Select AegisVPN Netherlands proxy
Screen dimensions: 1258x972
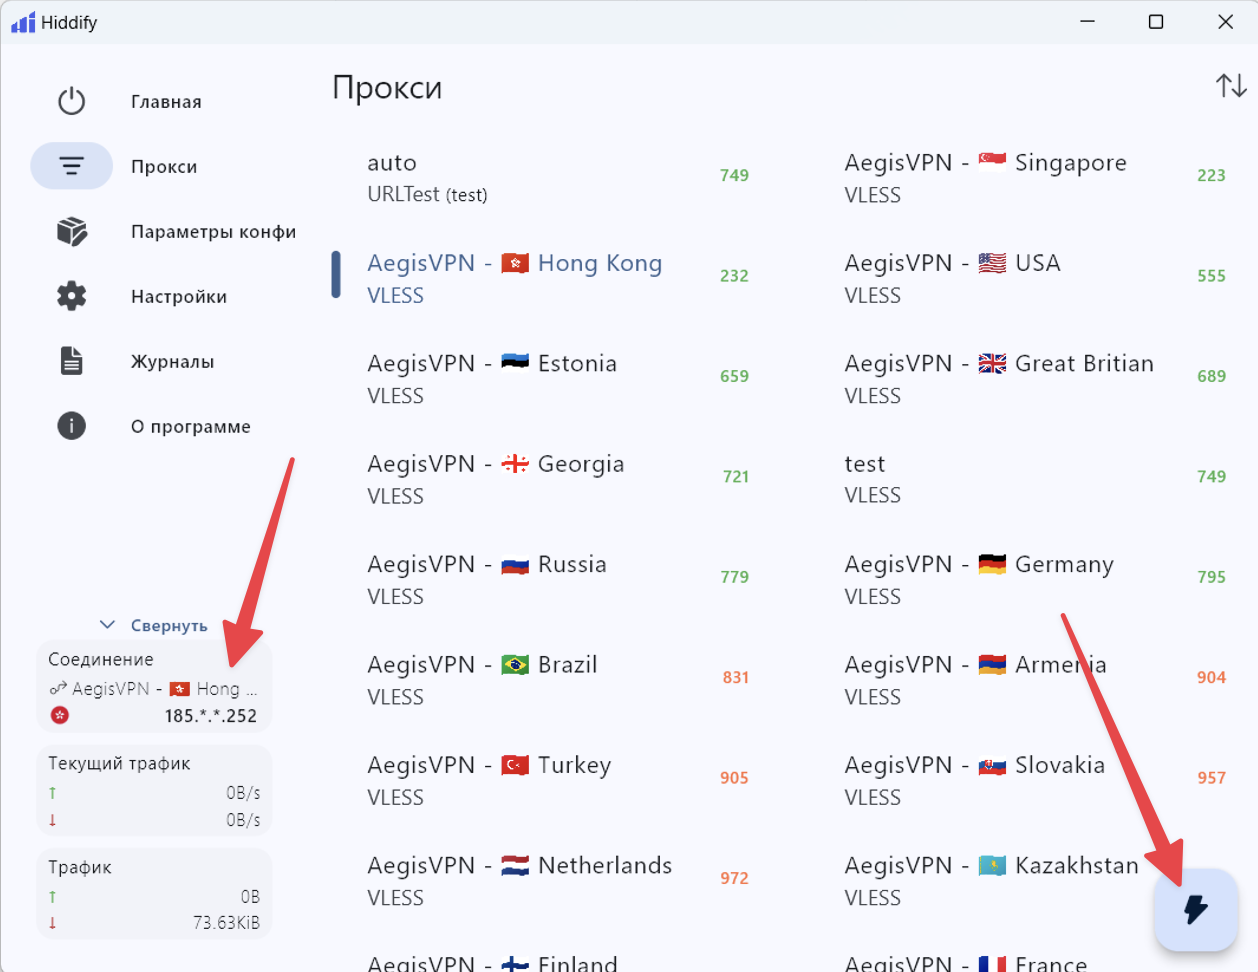558,880
